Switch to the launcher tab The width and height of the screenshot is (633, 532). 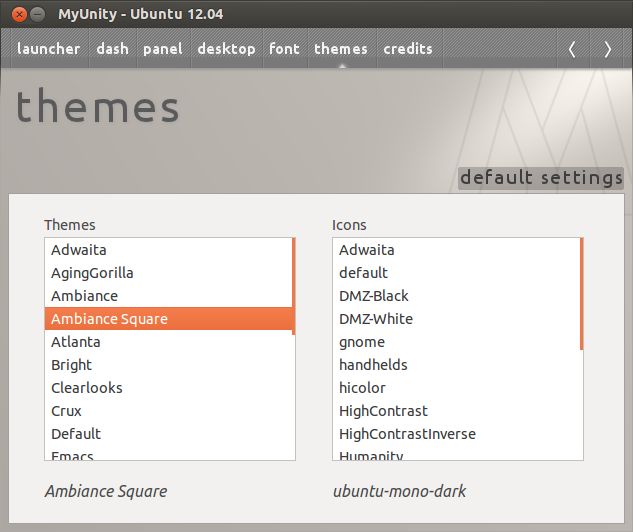point(48,49)
